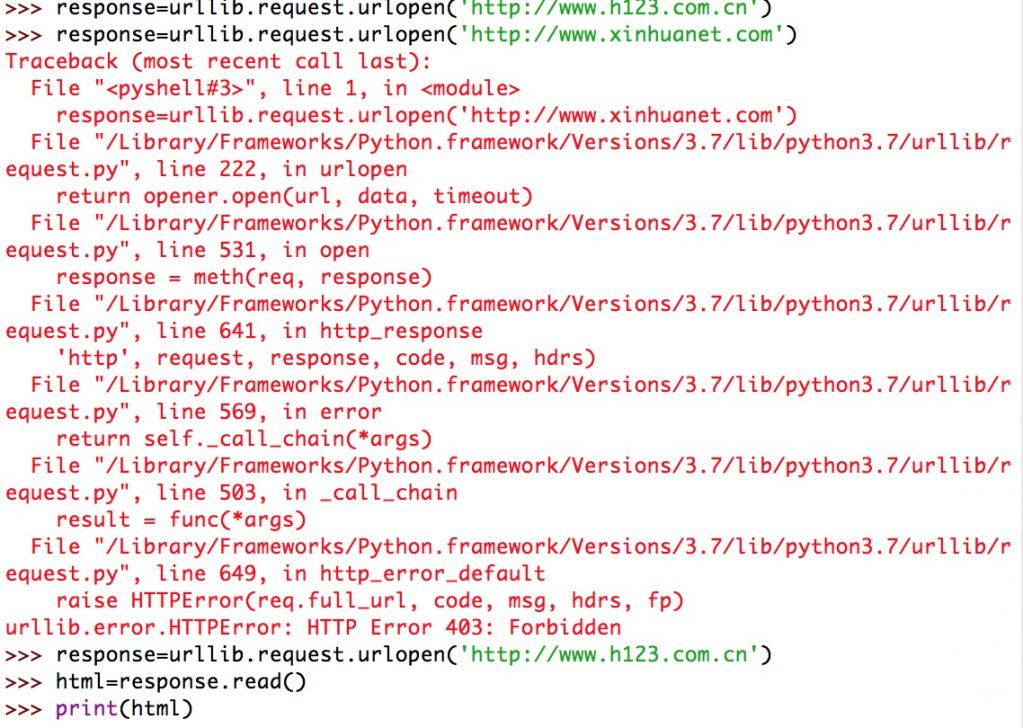Screen dimensions: 1023x728
Task: Click the "html=response.read()" command line
Action: (x=180, y=682)
